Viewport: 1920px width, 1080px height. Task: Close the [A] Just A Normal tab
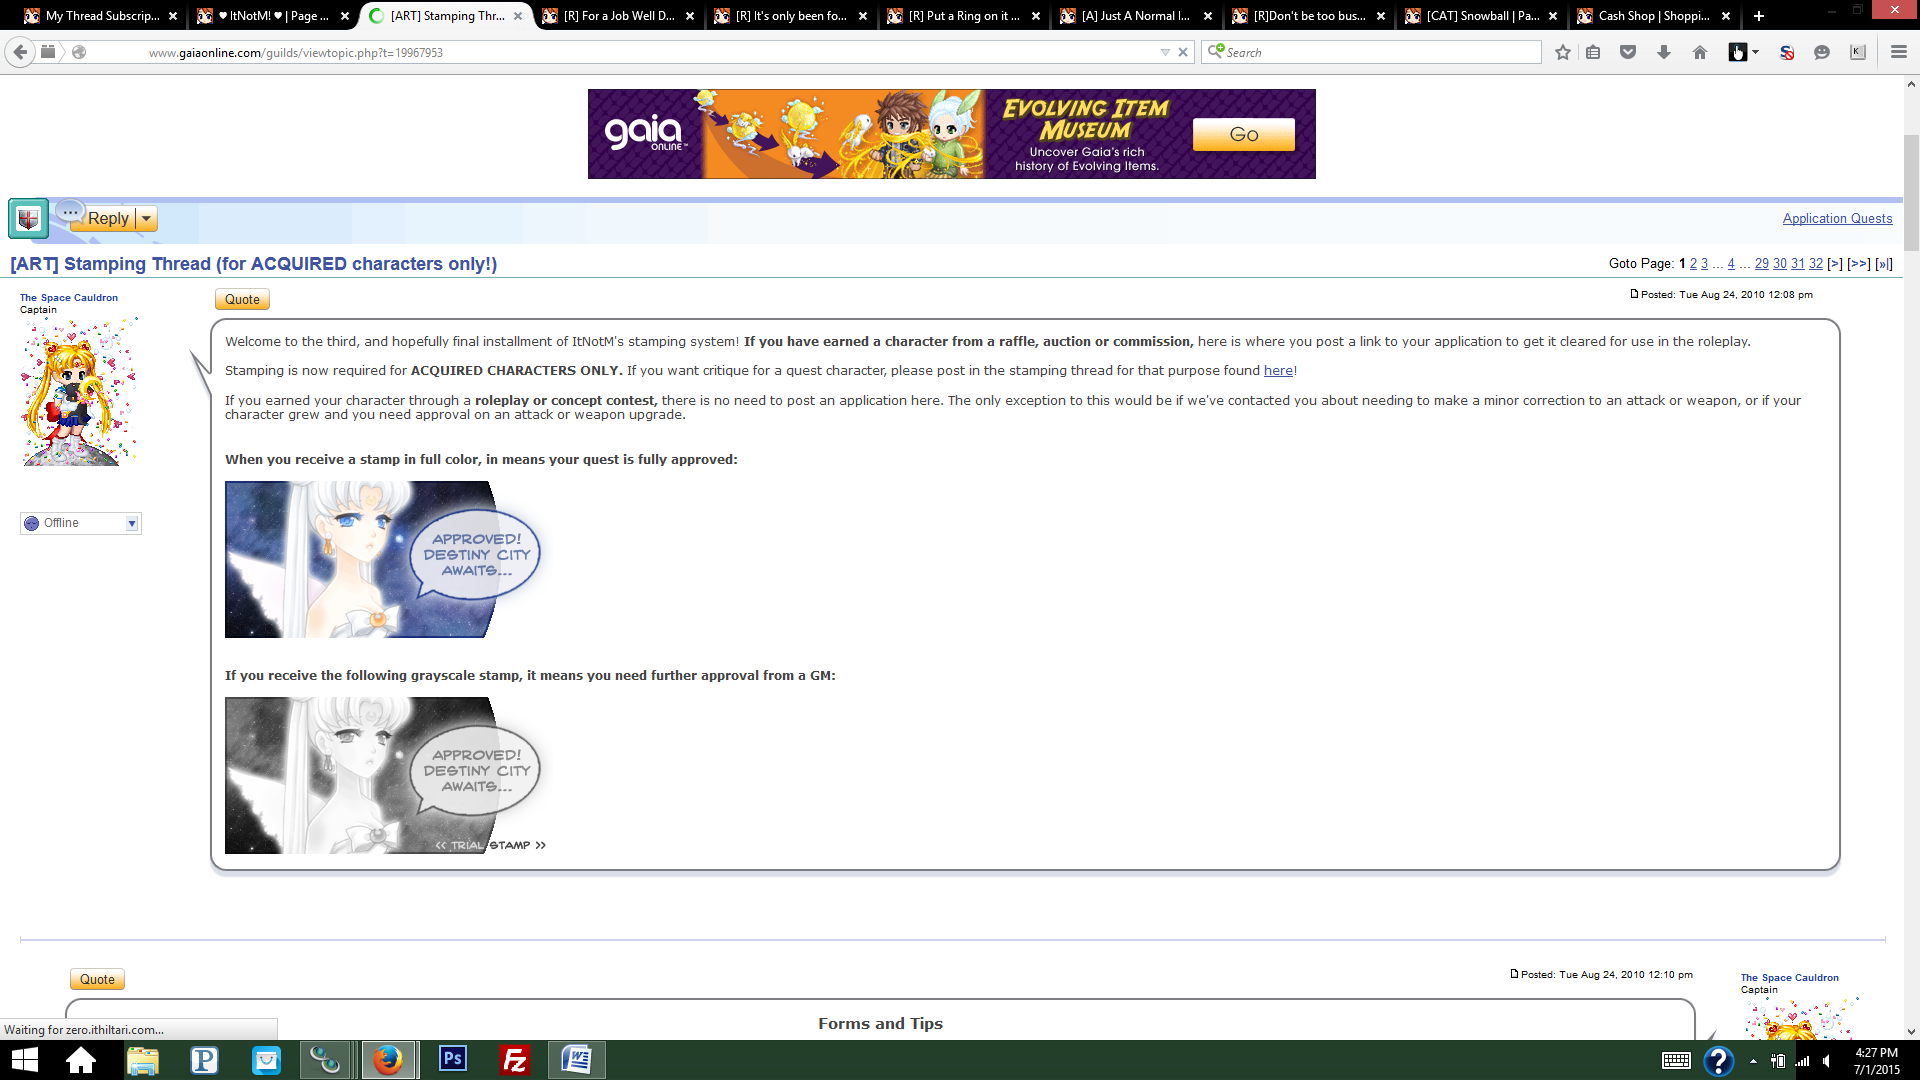[1208, 16]
